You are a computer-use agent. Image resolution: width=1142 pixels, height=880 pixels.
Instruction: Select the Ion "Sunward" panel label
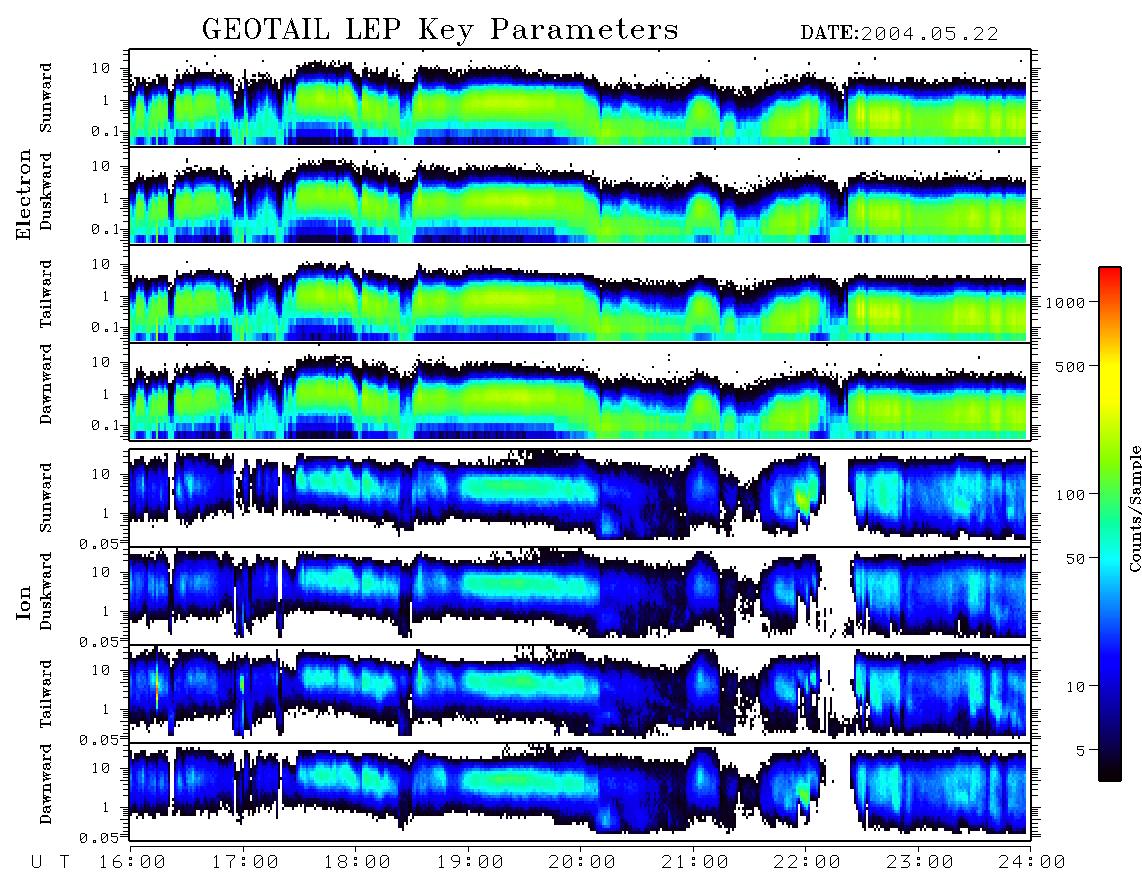tap(46, 498)
